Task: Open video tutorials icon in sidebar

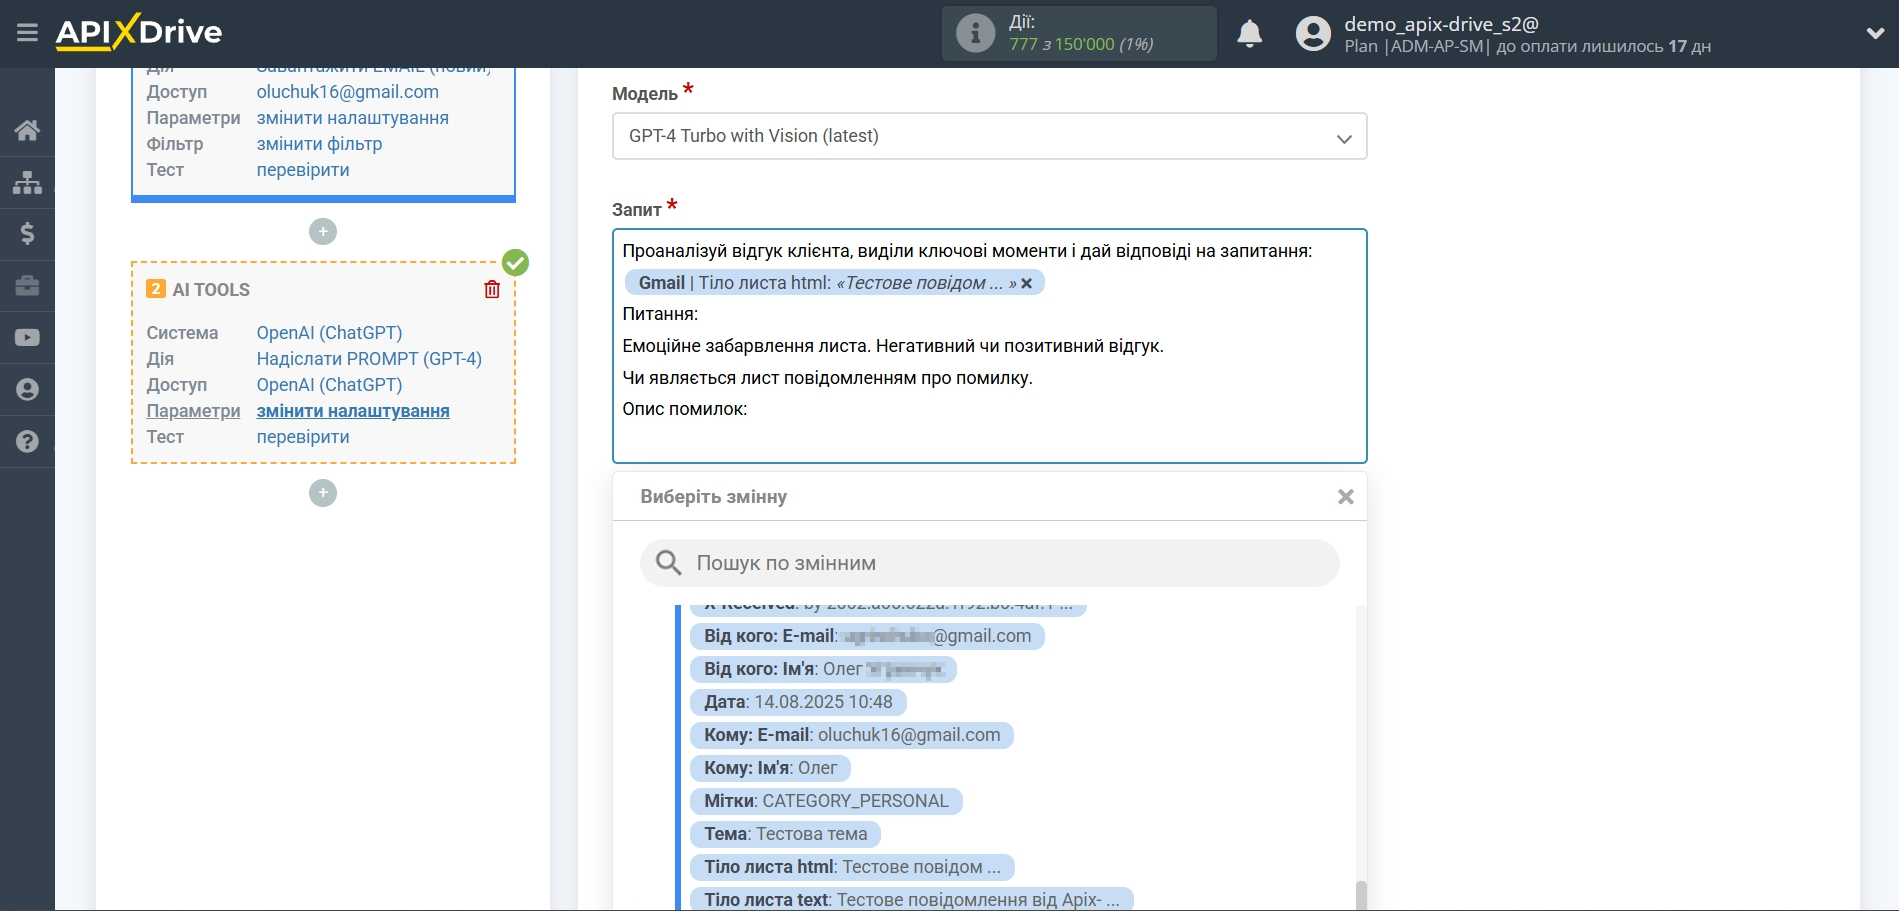Action: pos(27,338)
